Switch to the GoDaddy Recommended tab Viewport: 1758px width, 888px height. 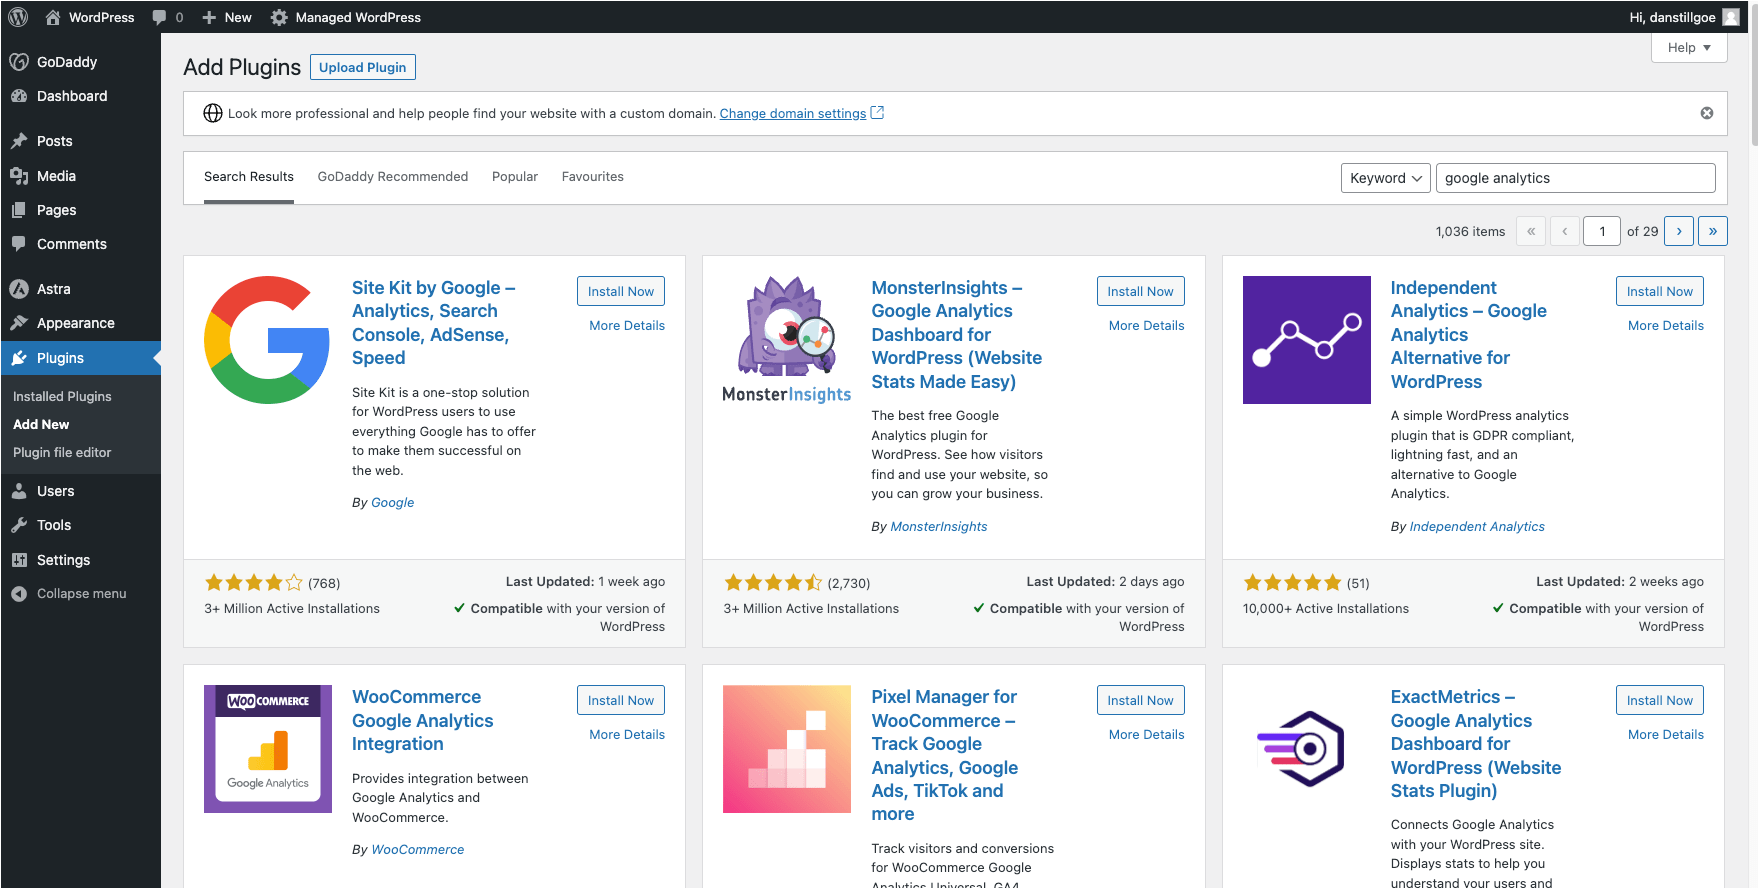click(x=392, y=177)
